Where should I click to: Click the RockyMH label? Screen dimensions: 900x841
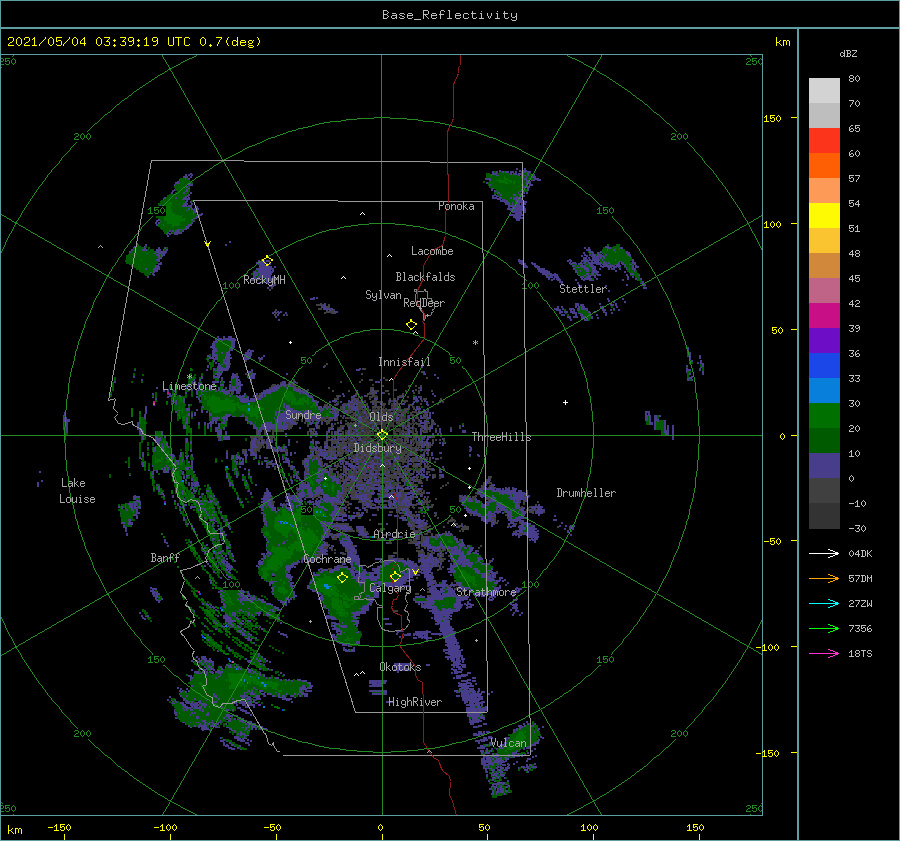coord(264,280)
